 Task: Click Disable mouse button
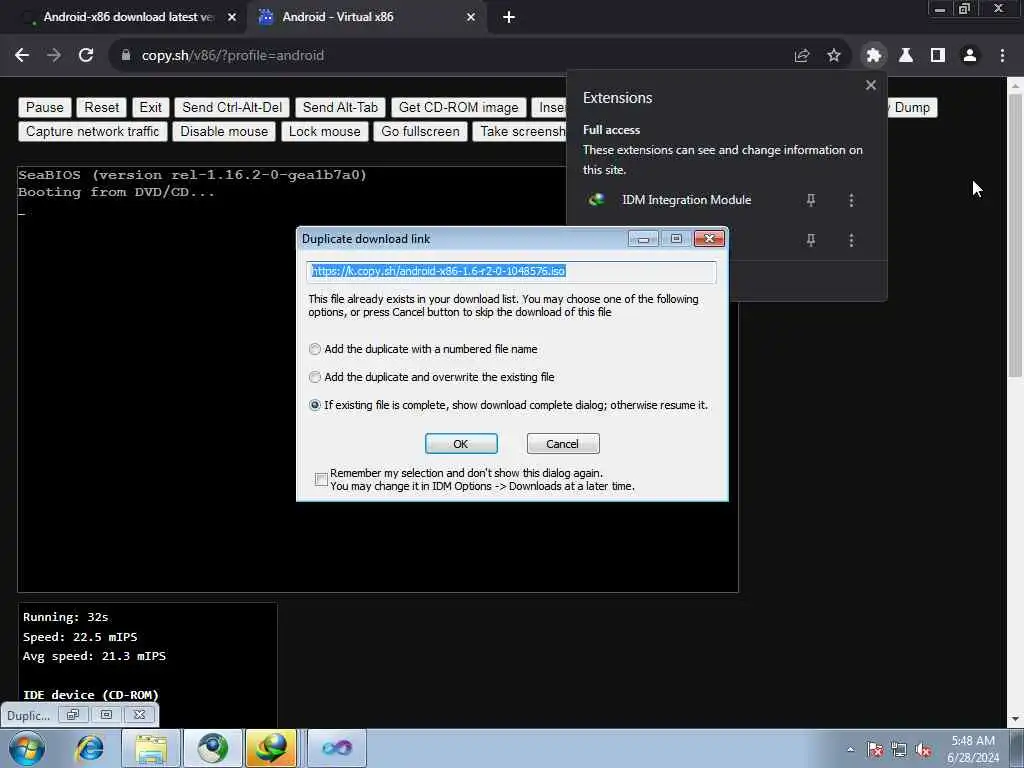click(224, 131)
